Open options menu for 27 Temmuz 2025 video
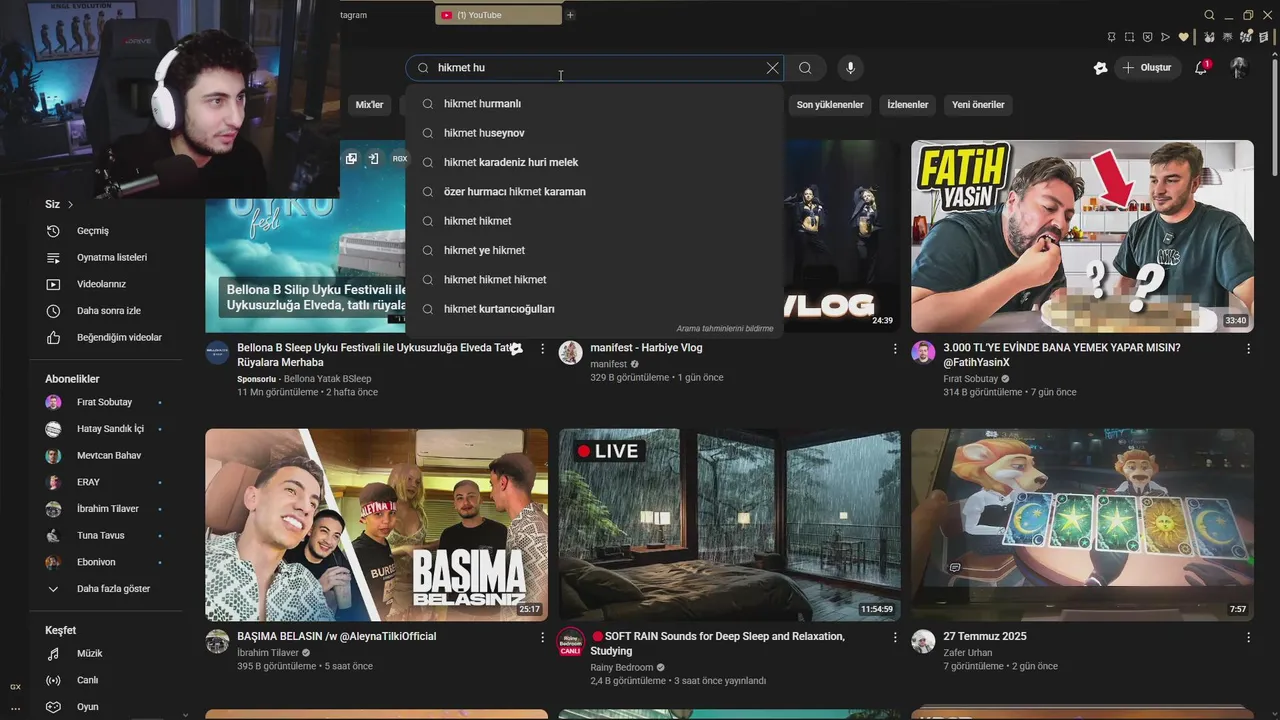This screenshot has height=720, width=1280. coord(1248,637)
